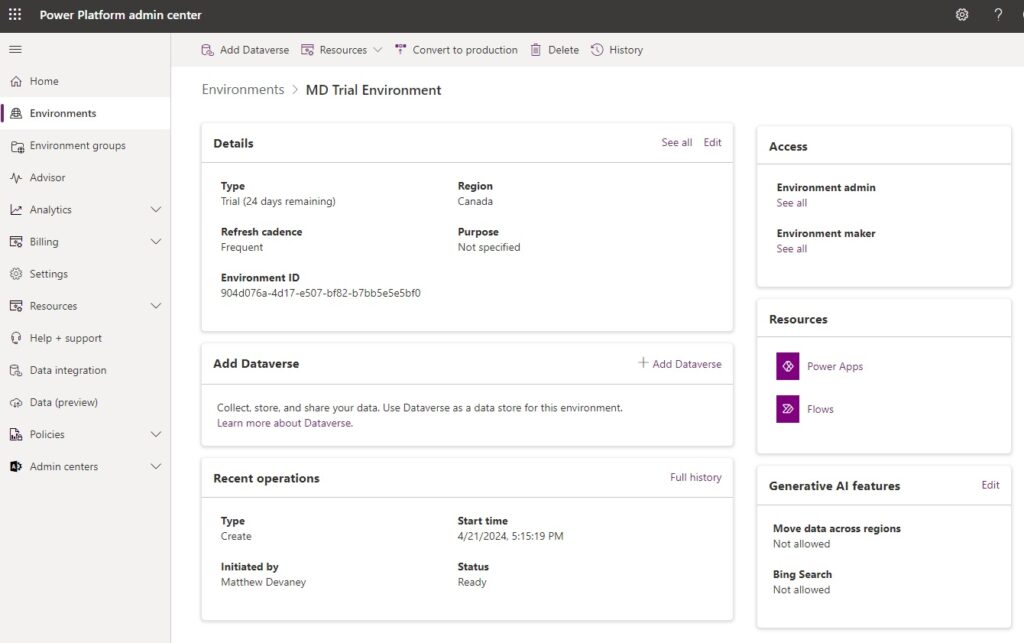
Task: Edit the environment Details
Action: coord(712,142)
